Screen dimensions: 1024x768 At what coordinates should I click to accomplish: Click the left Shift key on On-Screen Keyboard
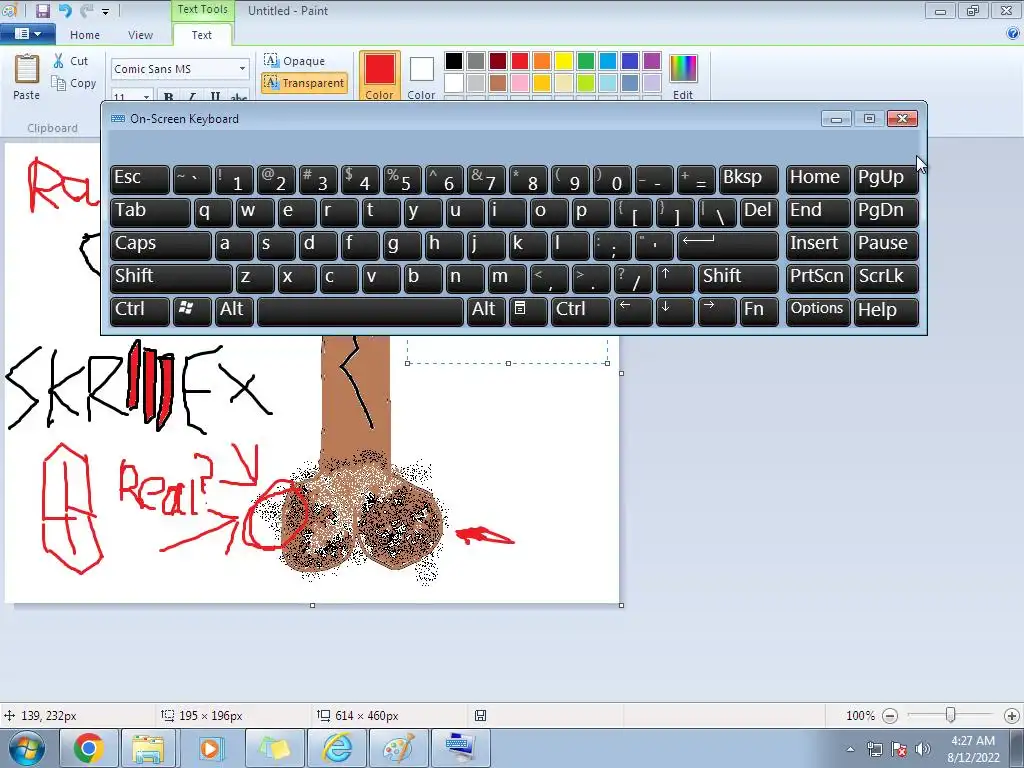click(171, 277)
